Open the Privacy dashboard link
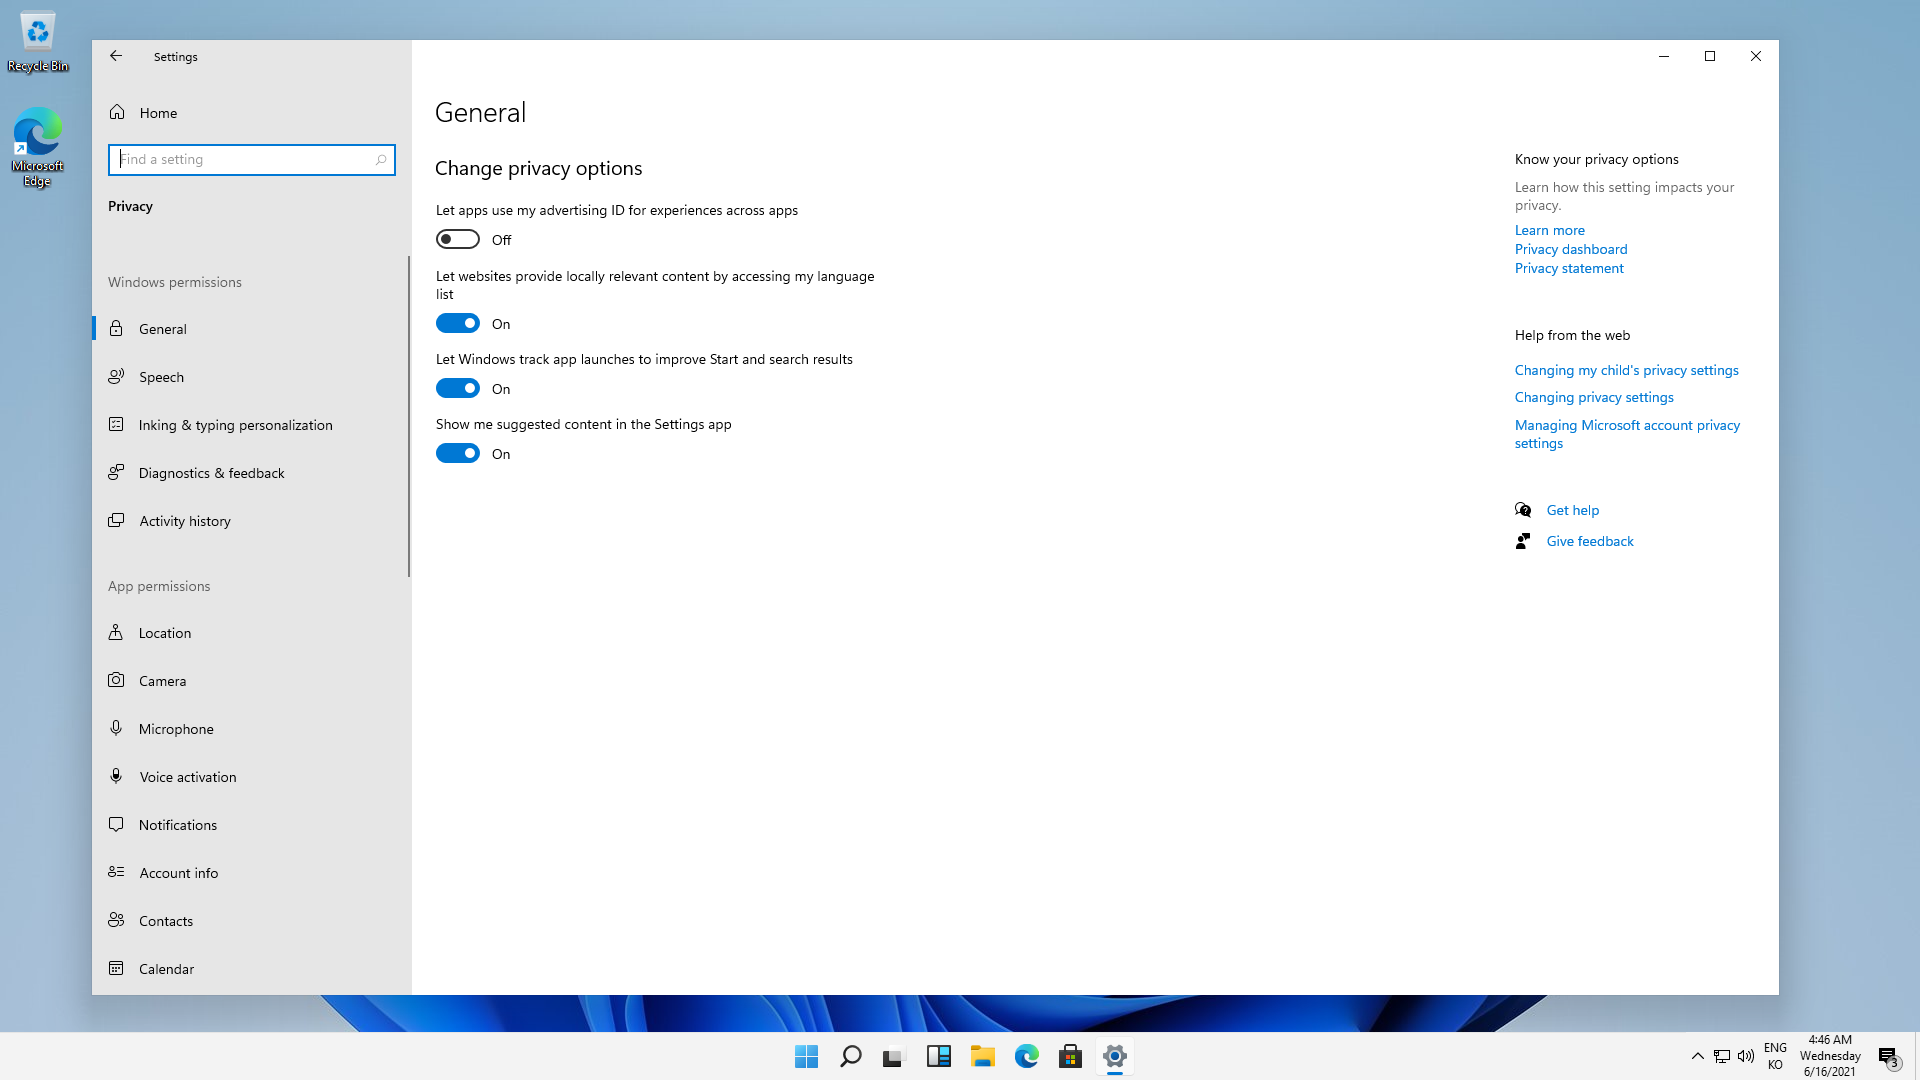 tap(1570, 249)
